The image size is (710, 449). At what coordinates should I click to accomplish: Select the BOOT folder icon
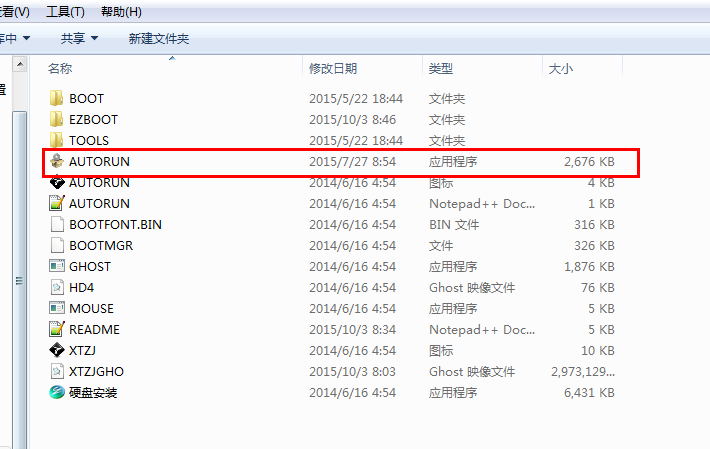pos(57,98)
